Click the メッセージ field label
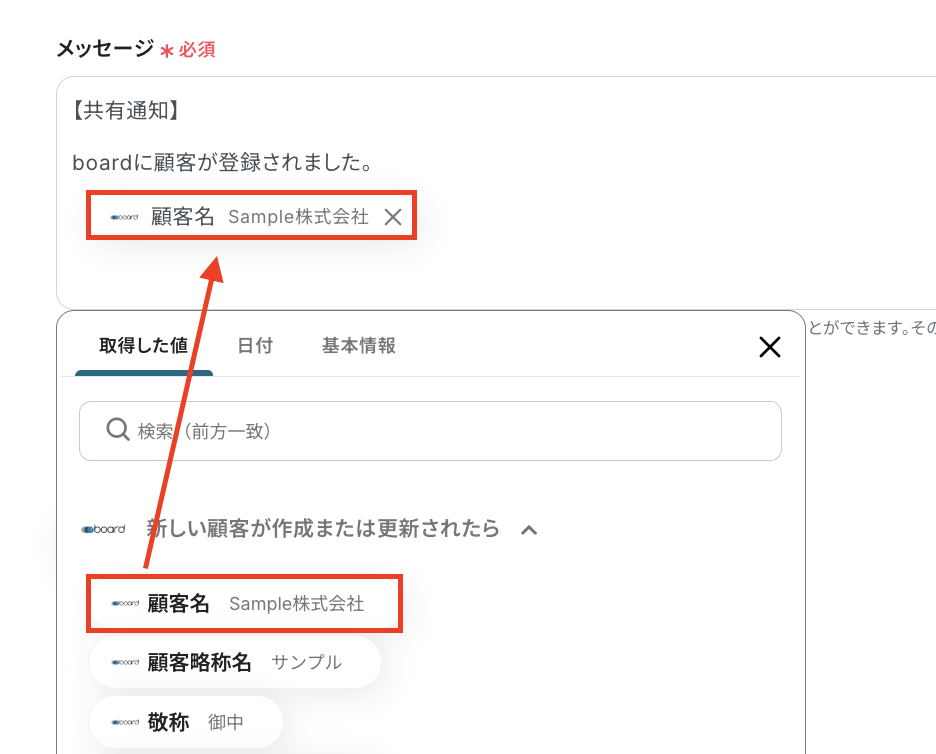Image resolution: width=936 pixels, height=754 pixels. [105, 48]
